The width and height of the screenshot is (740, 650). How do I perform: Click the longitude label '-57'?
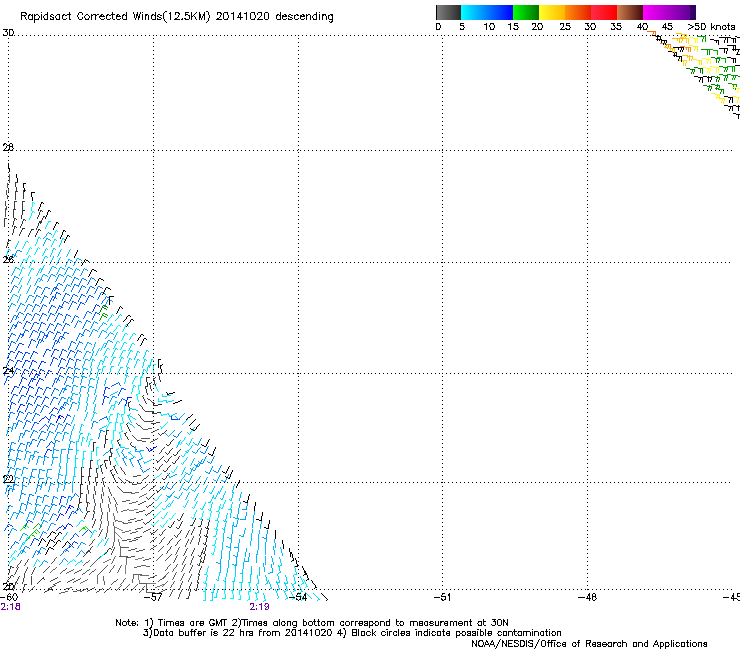[153, 597]
